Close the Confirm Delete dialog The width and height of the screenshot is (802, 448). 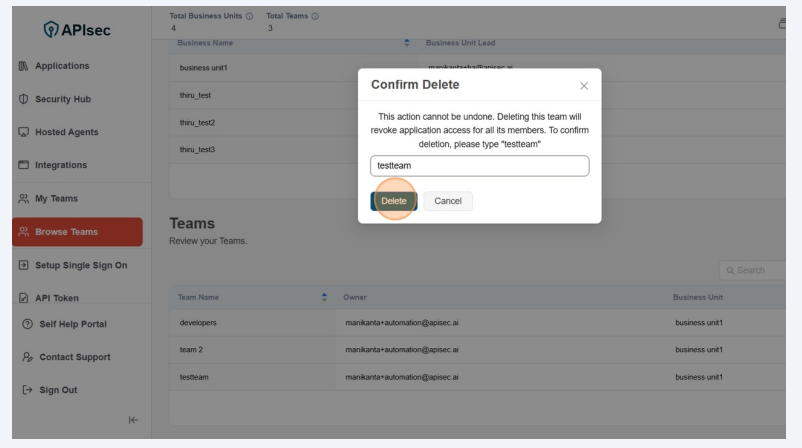click(584, 87)
